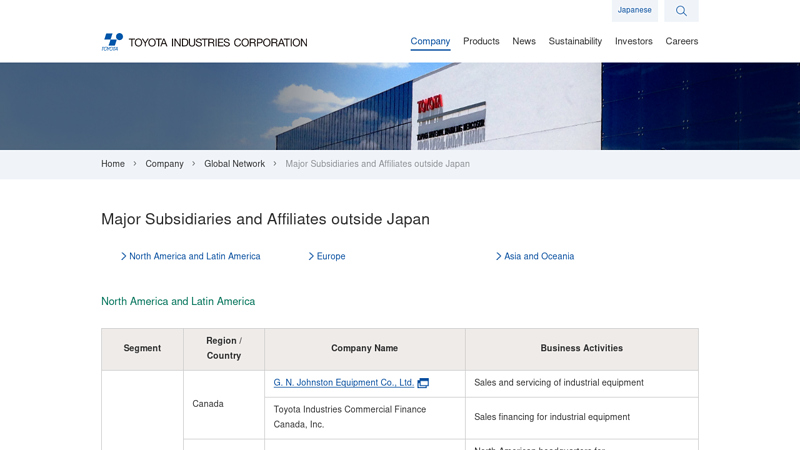Click the 'Segment' column header

[142, 349]
